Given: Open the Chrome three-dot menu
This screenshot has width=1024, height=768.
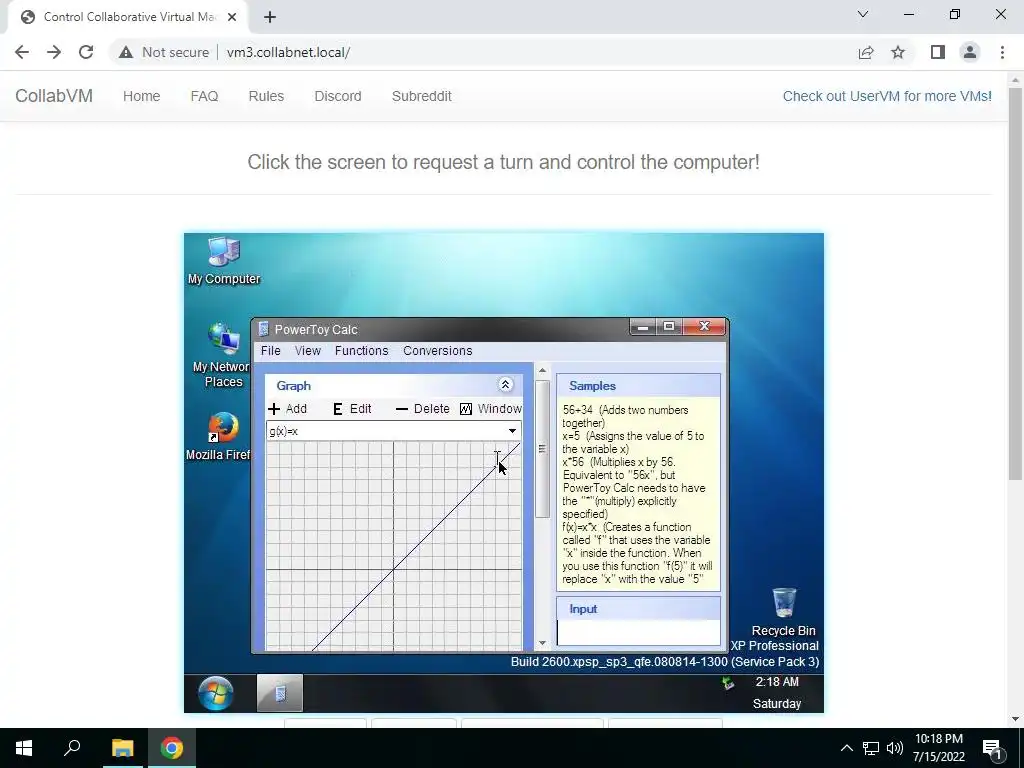Looking at the screenshot, I should pos(1002,52).
